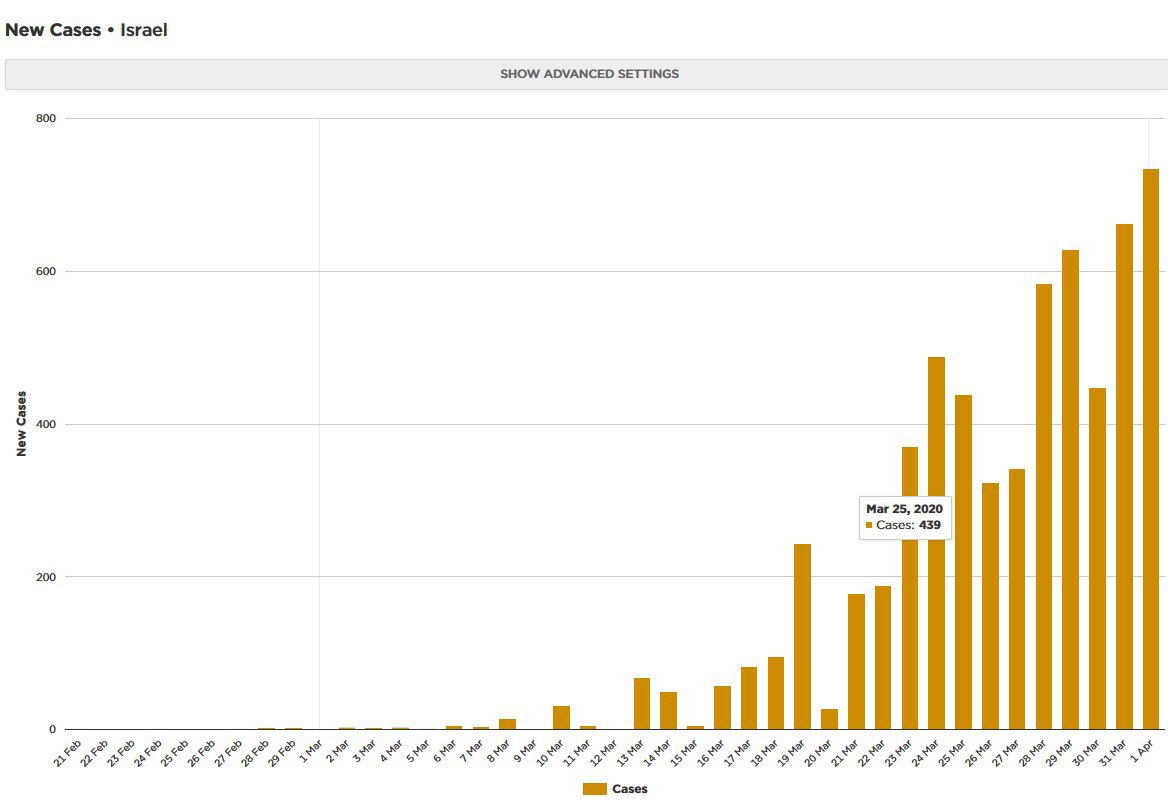This screenshot has height=805, width=1168.
Task: Select the 8 Mar bar
Action: 507,724
